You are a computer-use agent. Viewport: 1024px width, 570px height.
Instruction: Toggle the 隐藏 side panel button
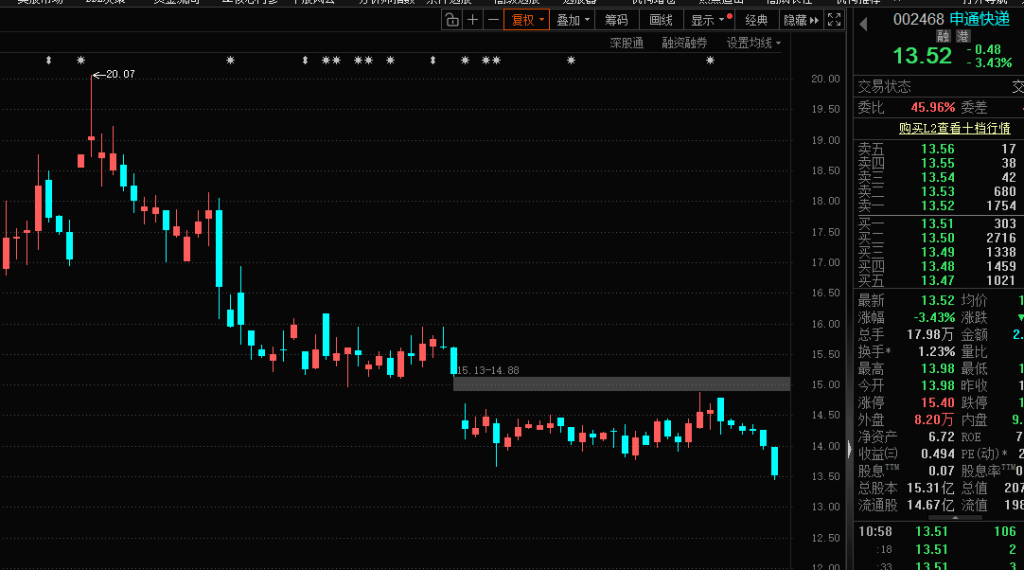[800, 20]
